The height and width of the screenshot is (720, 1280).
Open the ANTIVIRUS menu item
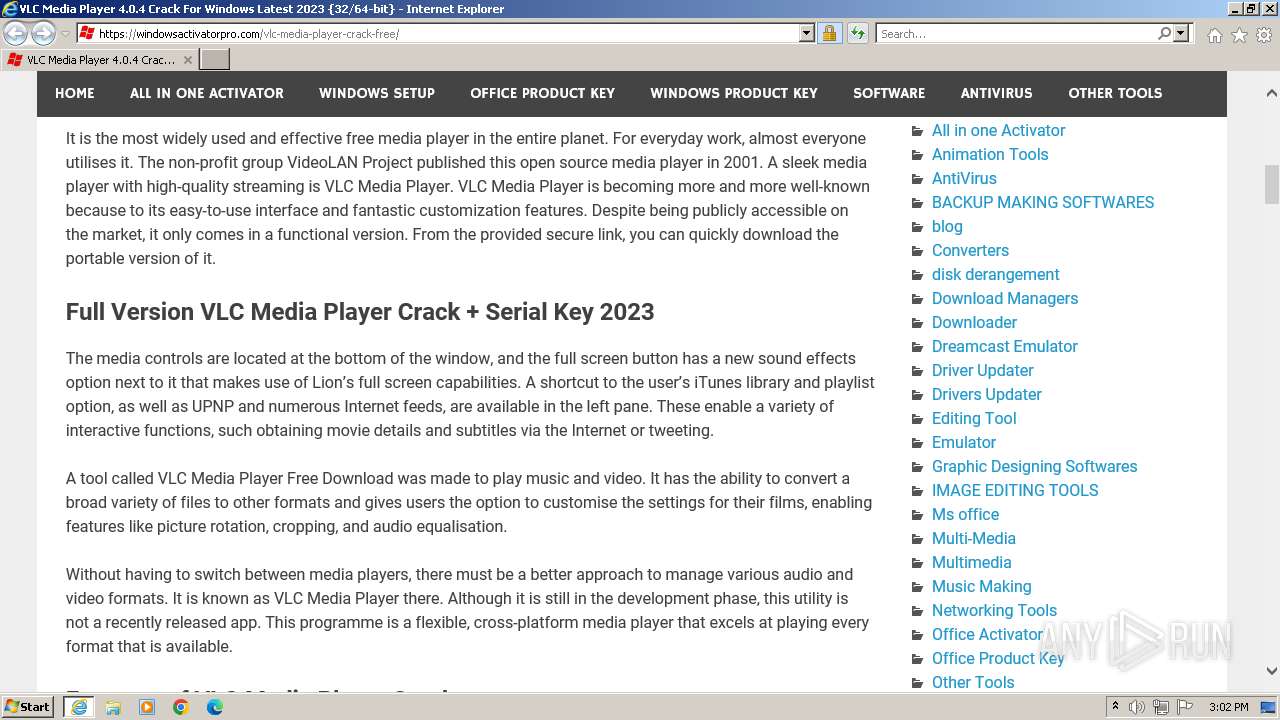pos(997,93)
